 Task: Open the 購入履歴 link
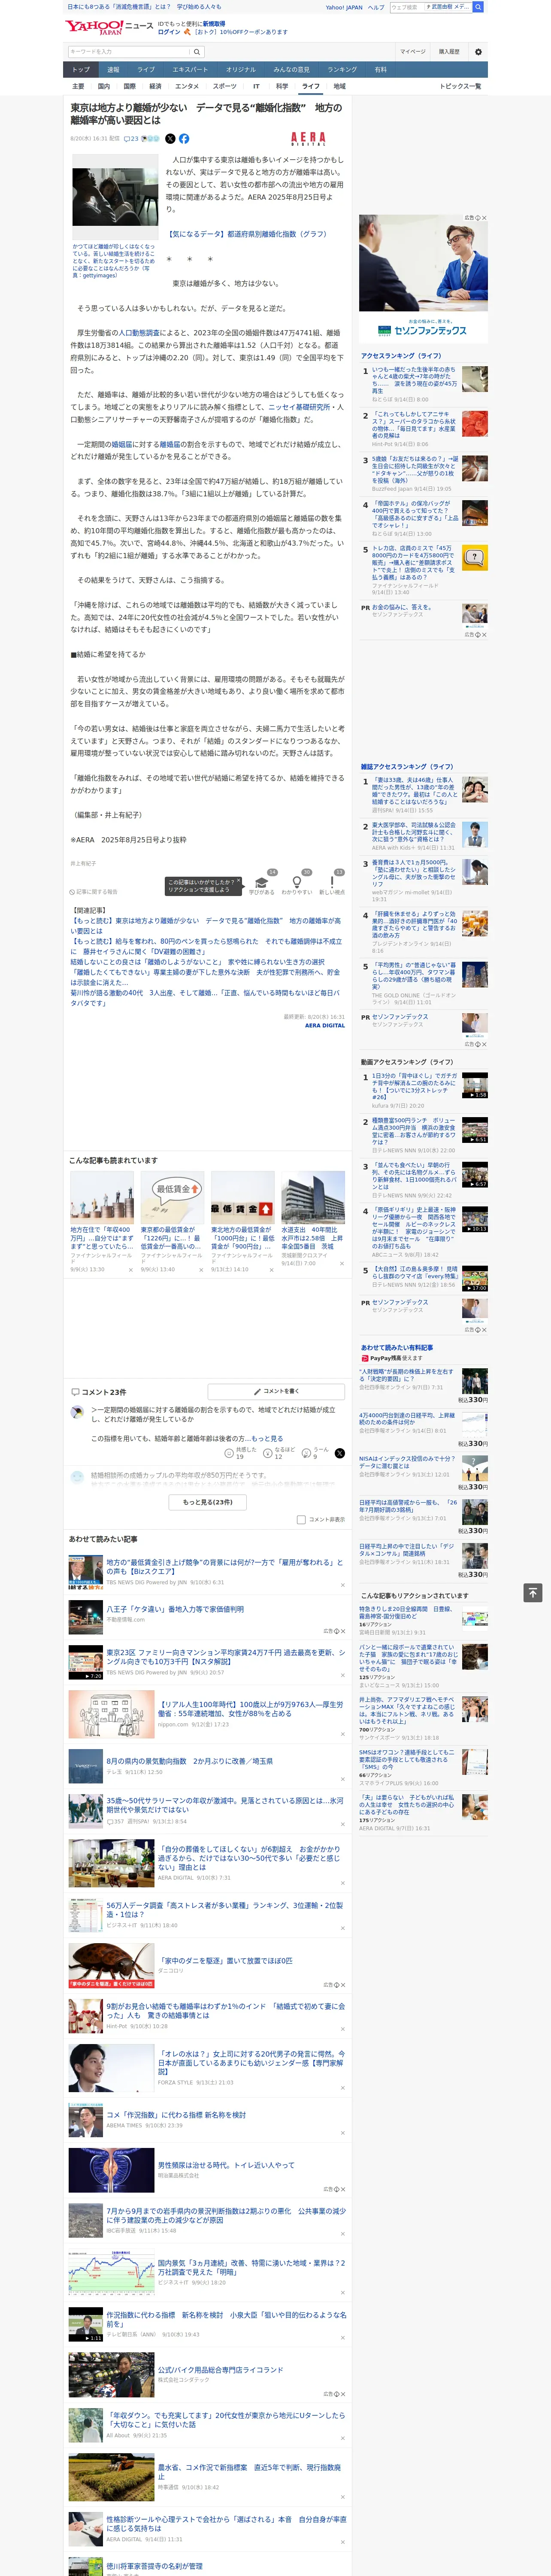coord(449,51)
